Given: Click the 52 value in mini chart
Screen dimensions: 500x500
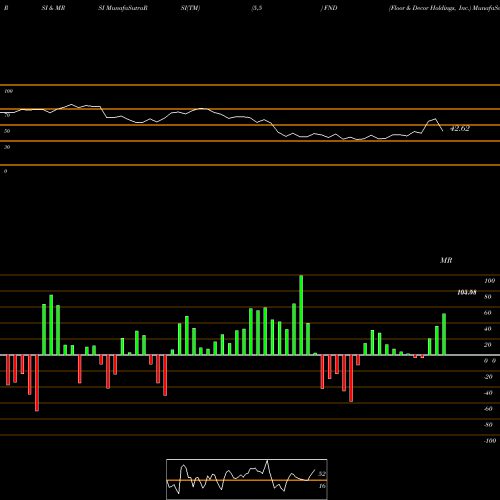Looking at the screenshot, I should click(322, 474).
